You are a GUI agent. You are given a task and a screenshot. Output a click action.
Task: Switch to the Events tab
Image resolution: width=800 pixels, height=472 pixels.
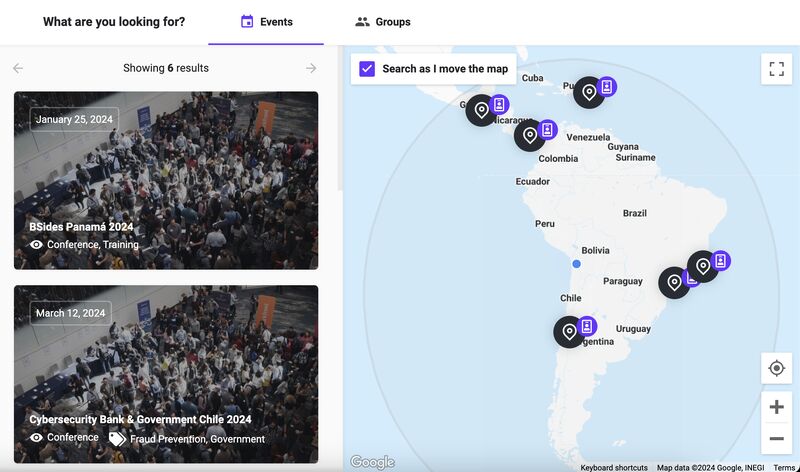(x=266, y=22)
